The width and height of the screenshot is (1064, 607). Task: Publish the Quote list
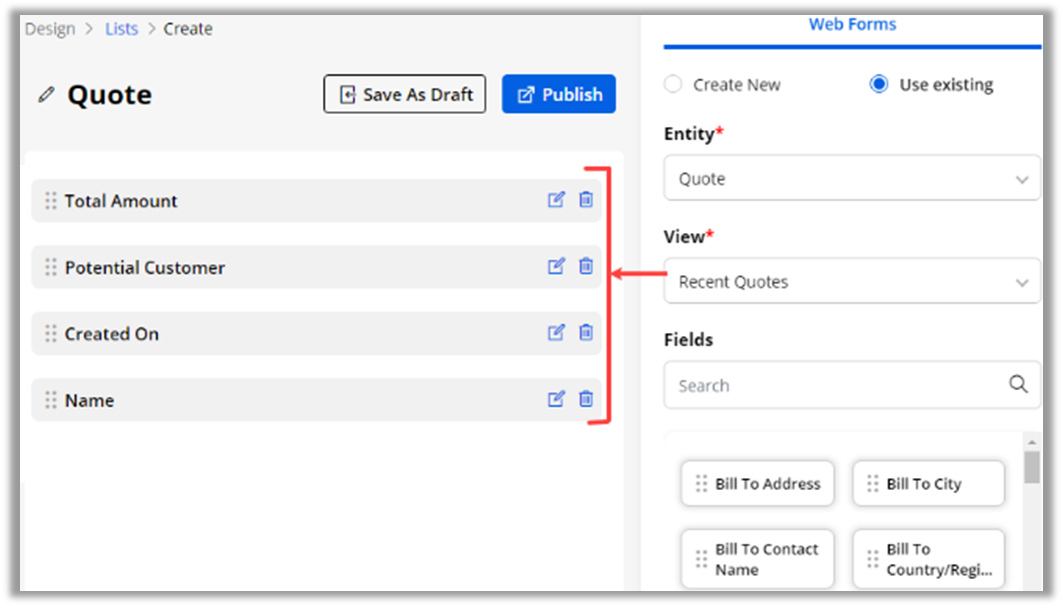click(x=558, y=94)
